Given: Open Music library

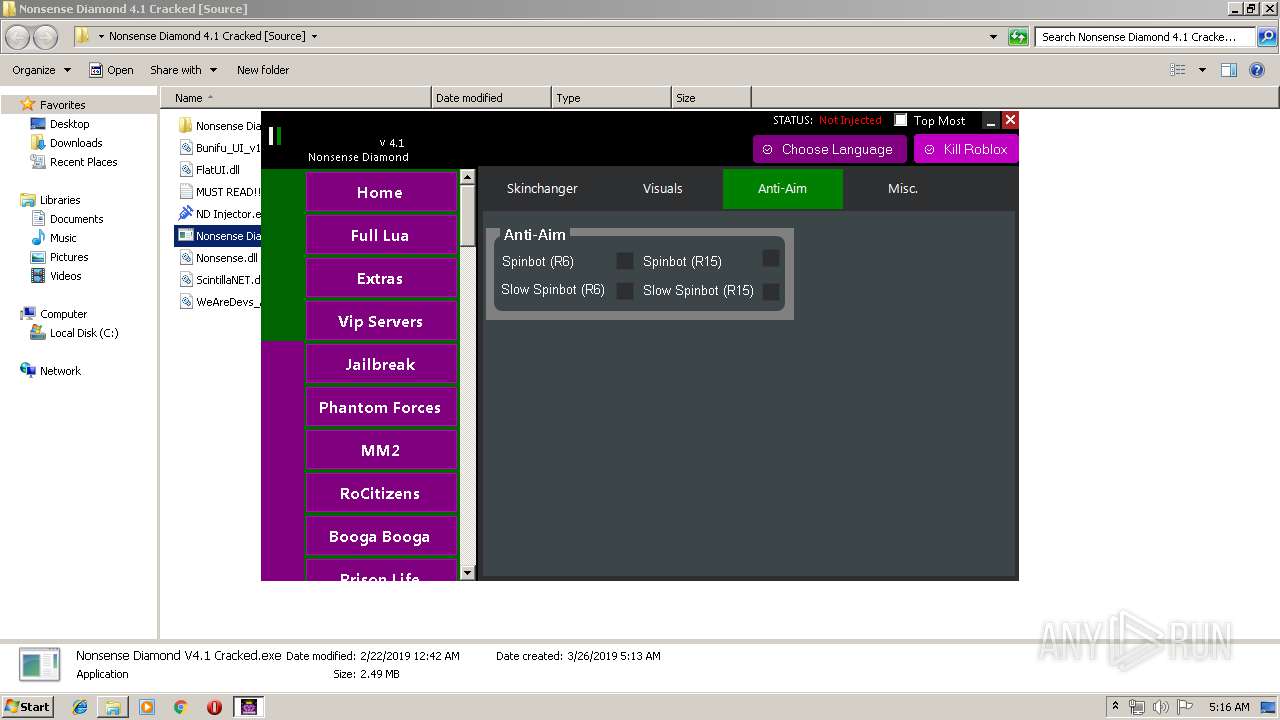Looking at the screenshot, I should [x=63, y=238].
